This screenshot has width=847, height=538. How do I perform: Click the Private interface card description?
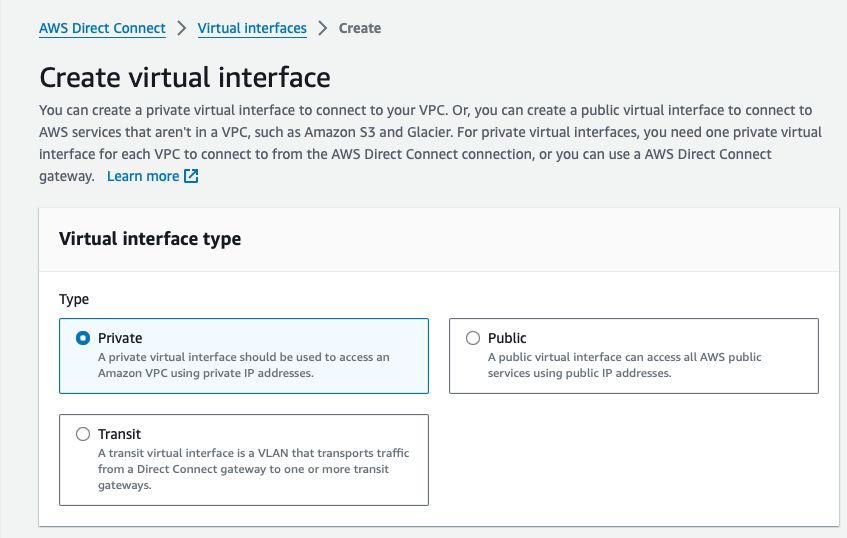(x=244, y=365)
